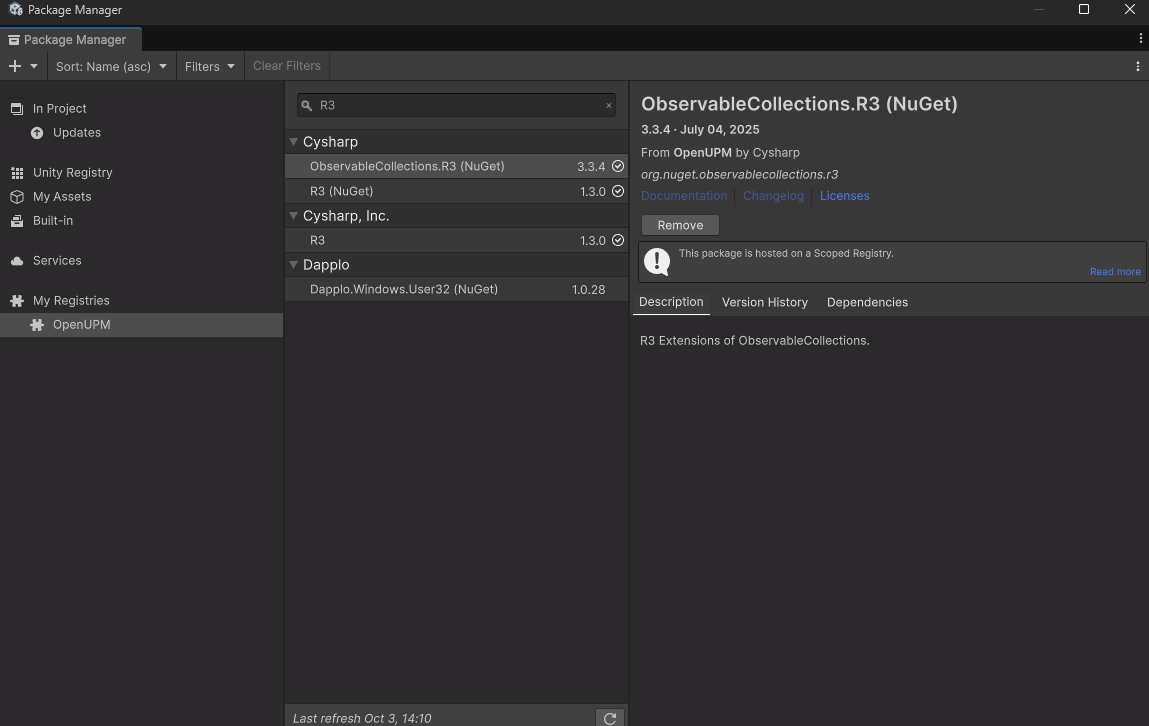
Task: Click the Services cloud icon
Action: [17, 261]
